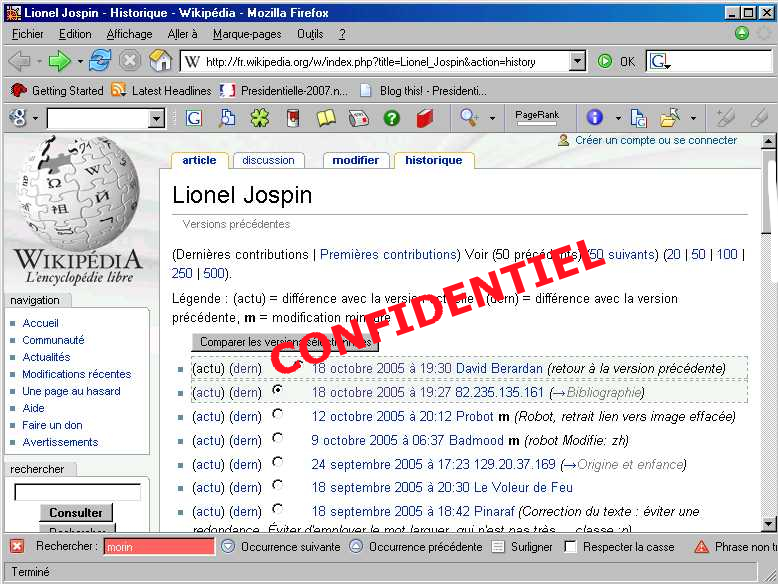Open the Presidentielle-2007 bookmark
Image resolution: width=778 pixels, height=584 pixels.
pyautogui.click(x=284, y=90)
